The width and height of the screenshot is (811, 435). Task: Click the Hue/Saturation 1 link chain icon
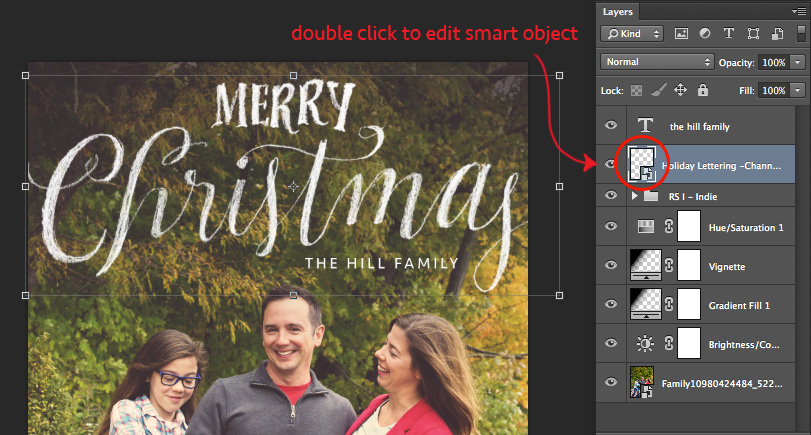(669, 226)
